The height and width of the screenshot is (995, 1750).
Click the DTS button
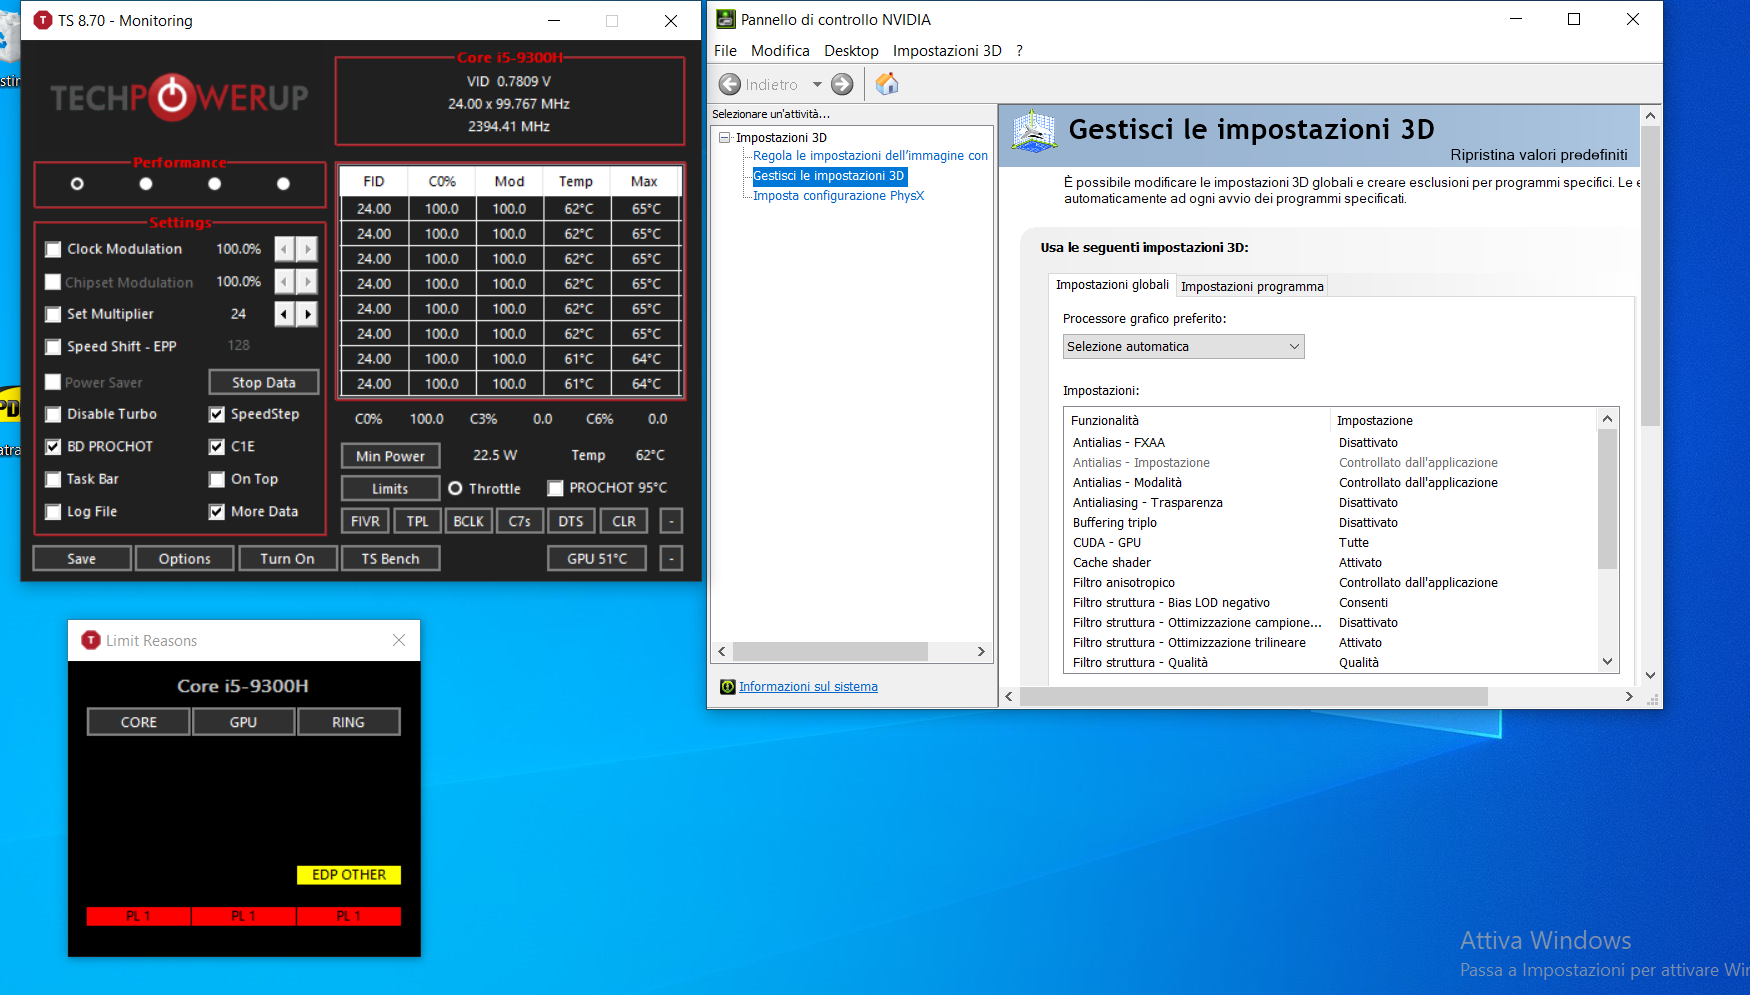[x=571, y=521]
